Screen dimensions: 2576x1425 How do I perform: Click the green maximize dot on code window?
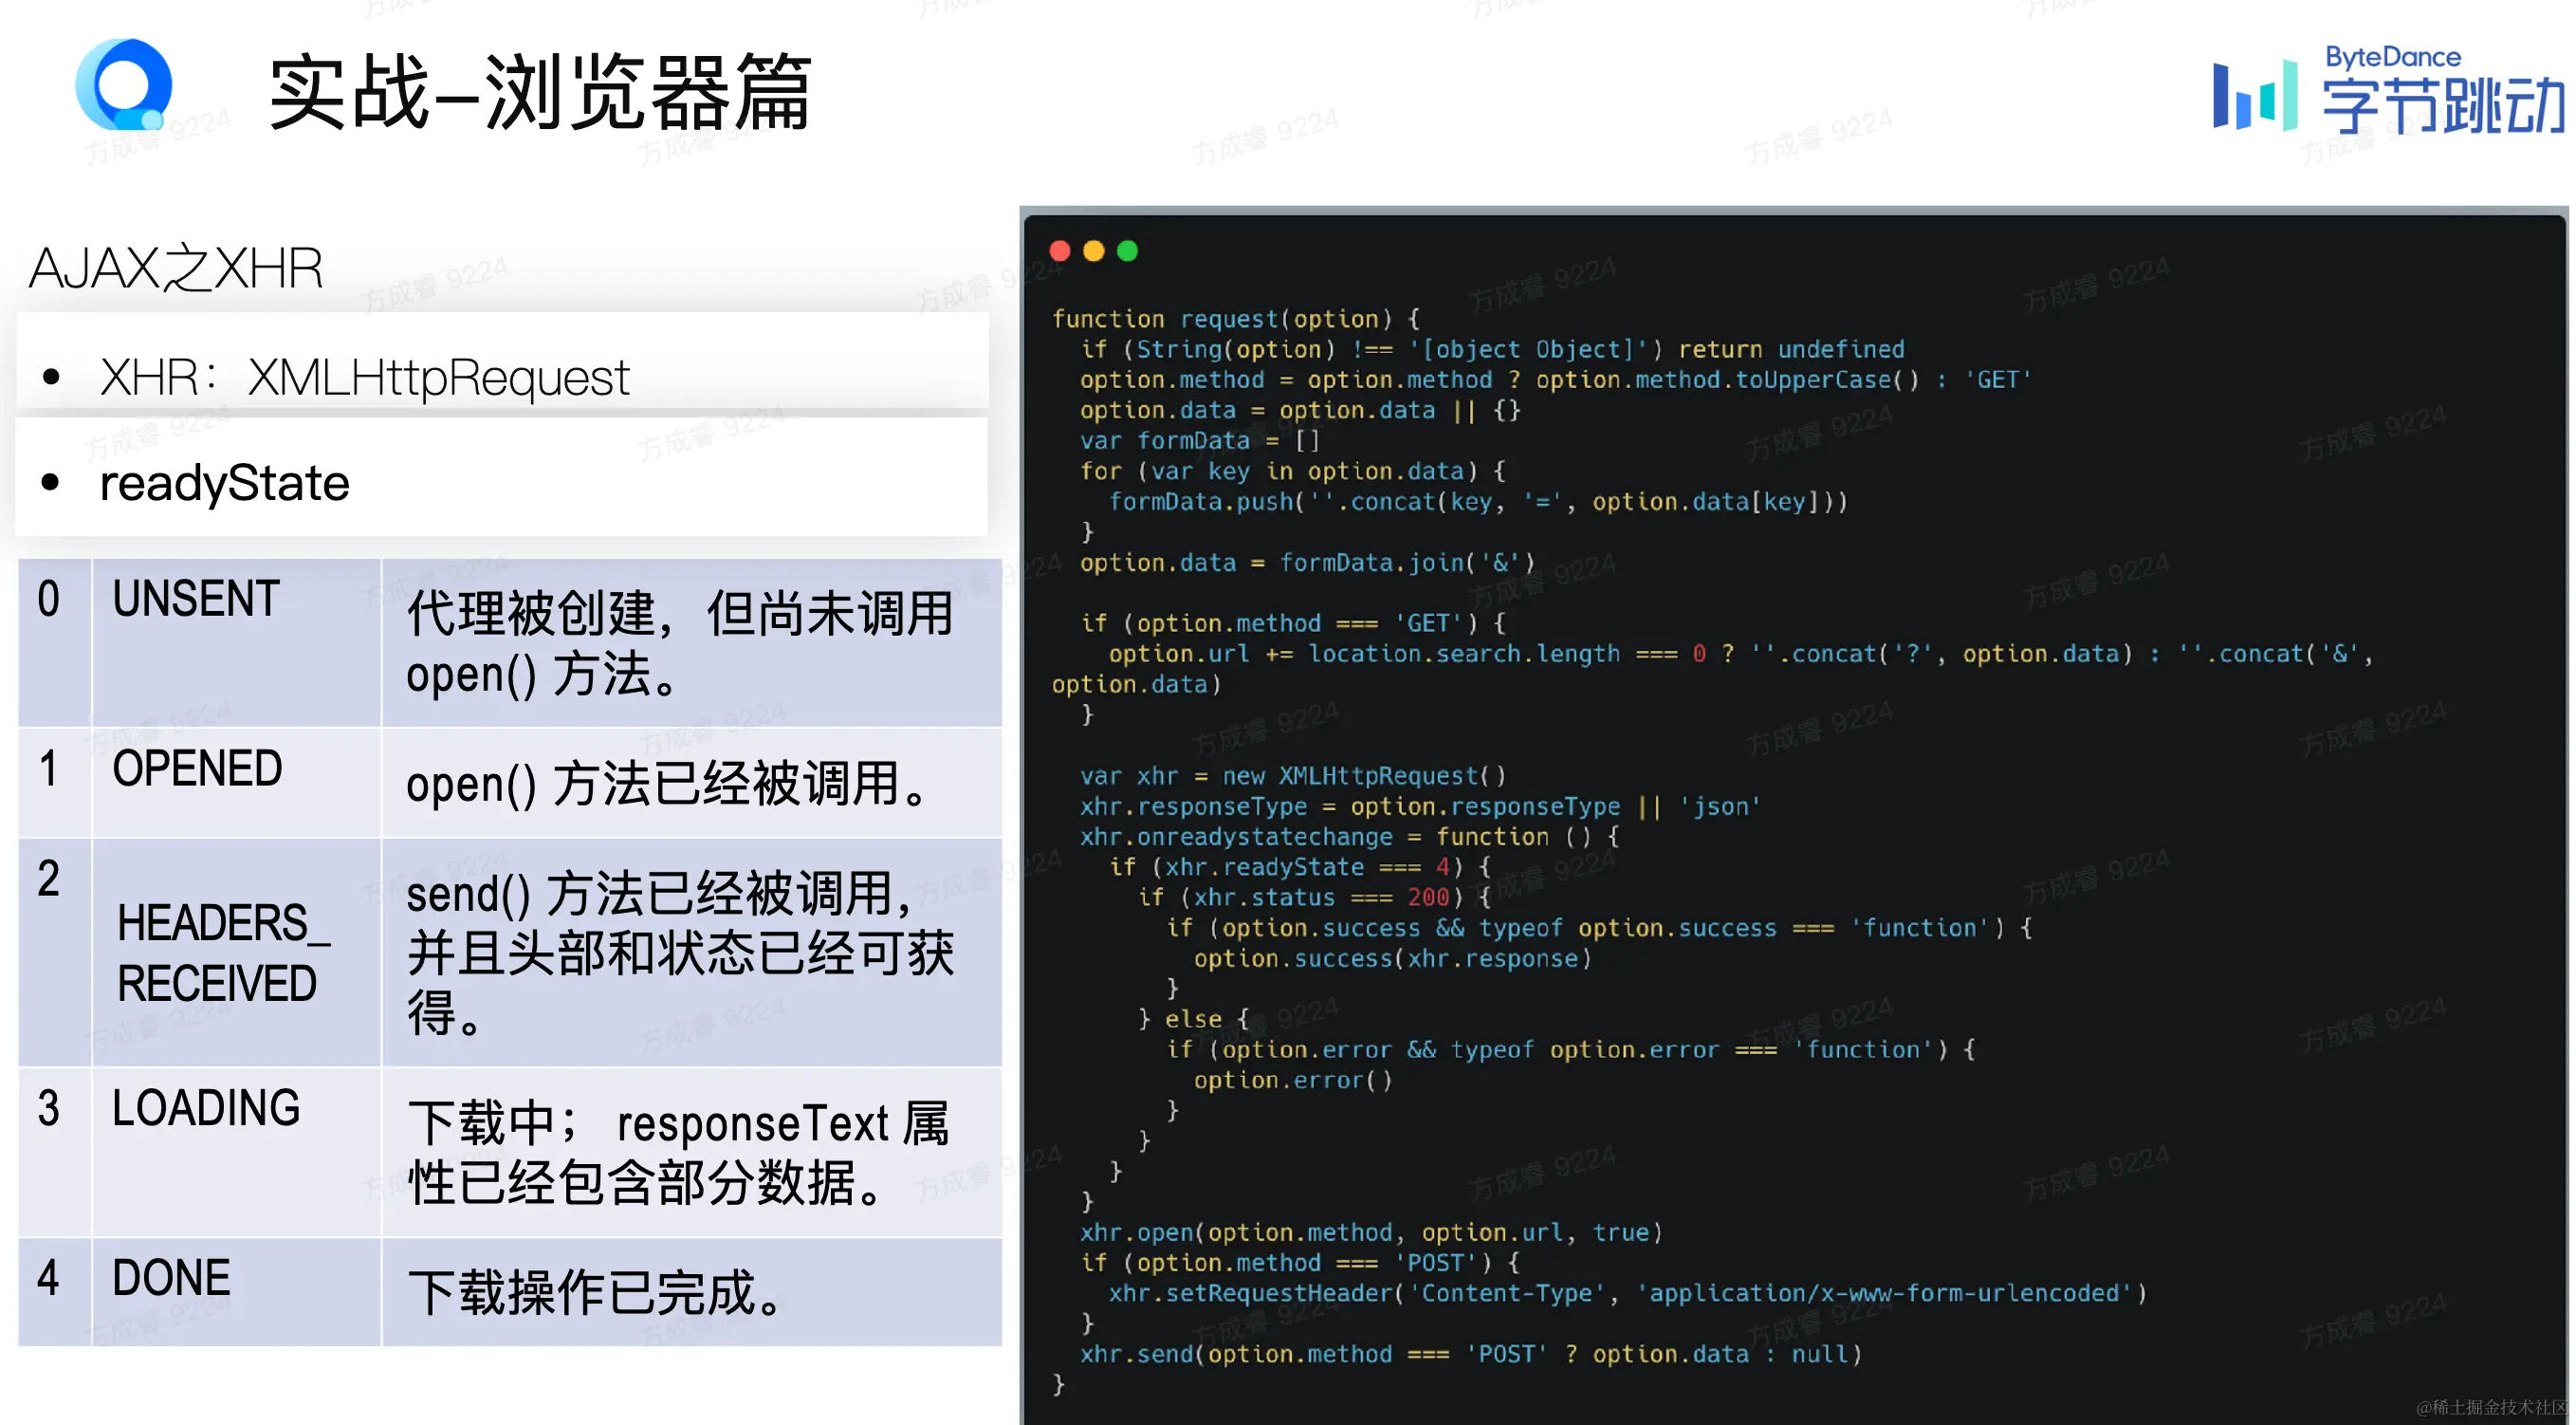[x=1127, y=251]
